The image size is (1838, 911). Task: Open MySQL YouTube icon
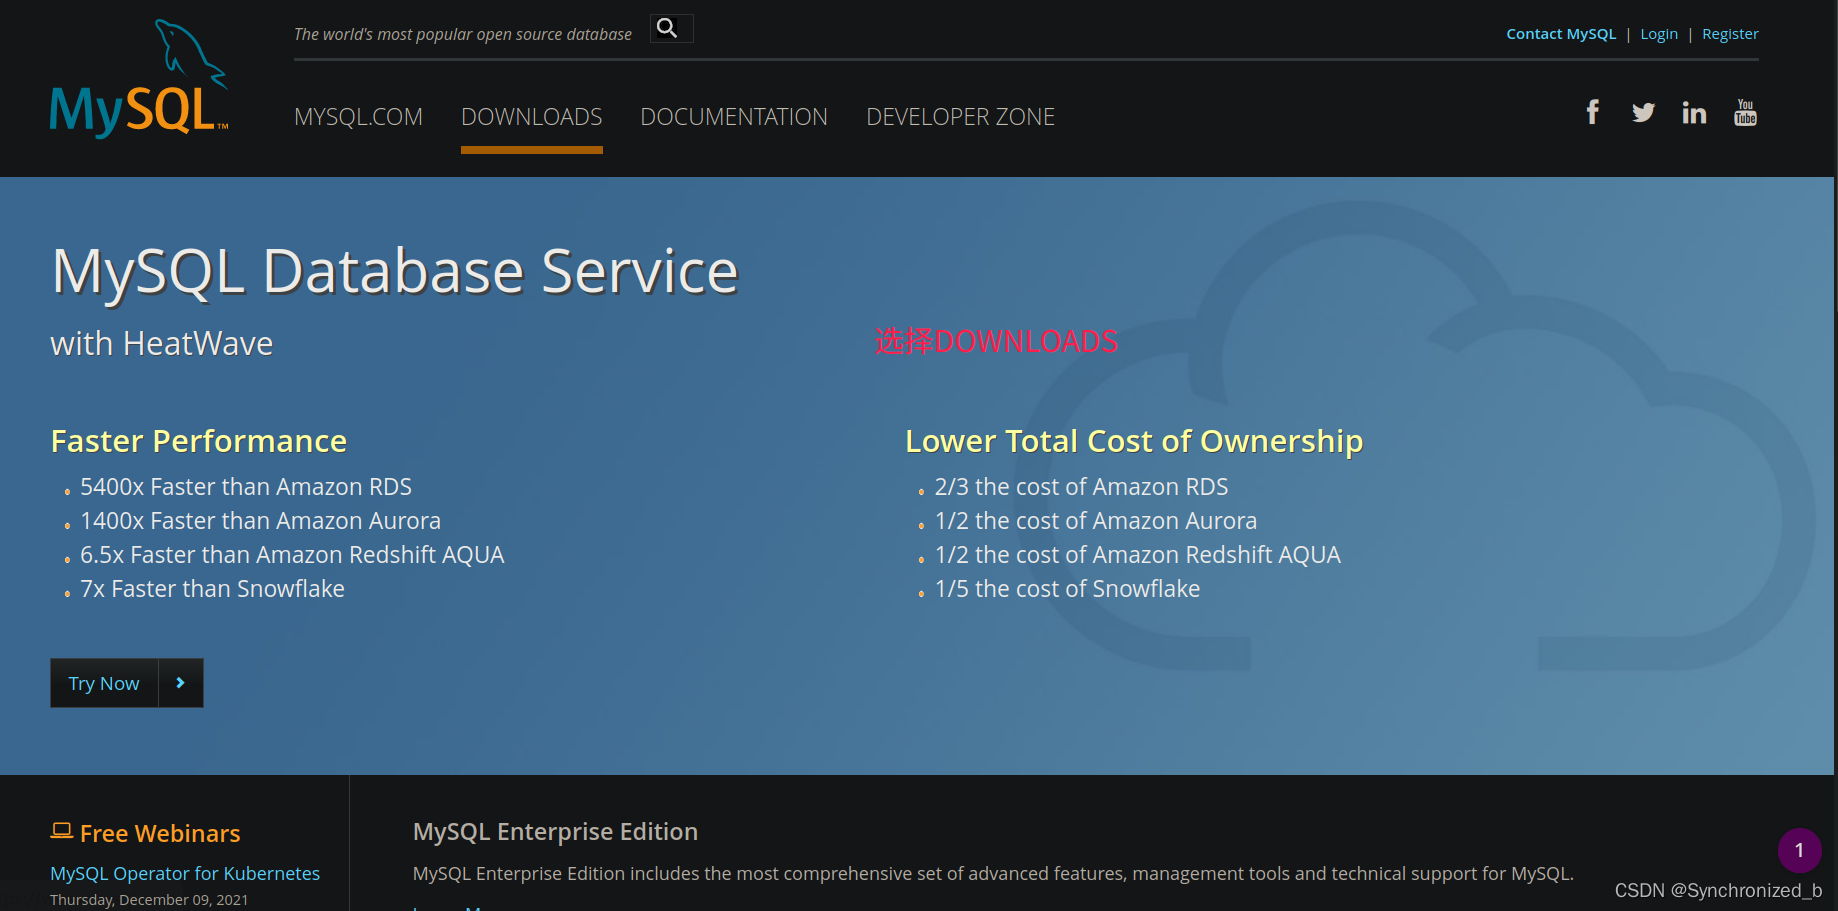[1745, 112]
